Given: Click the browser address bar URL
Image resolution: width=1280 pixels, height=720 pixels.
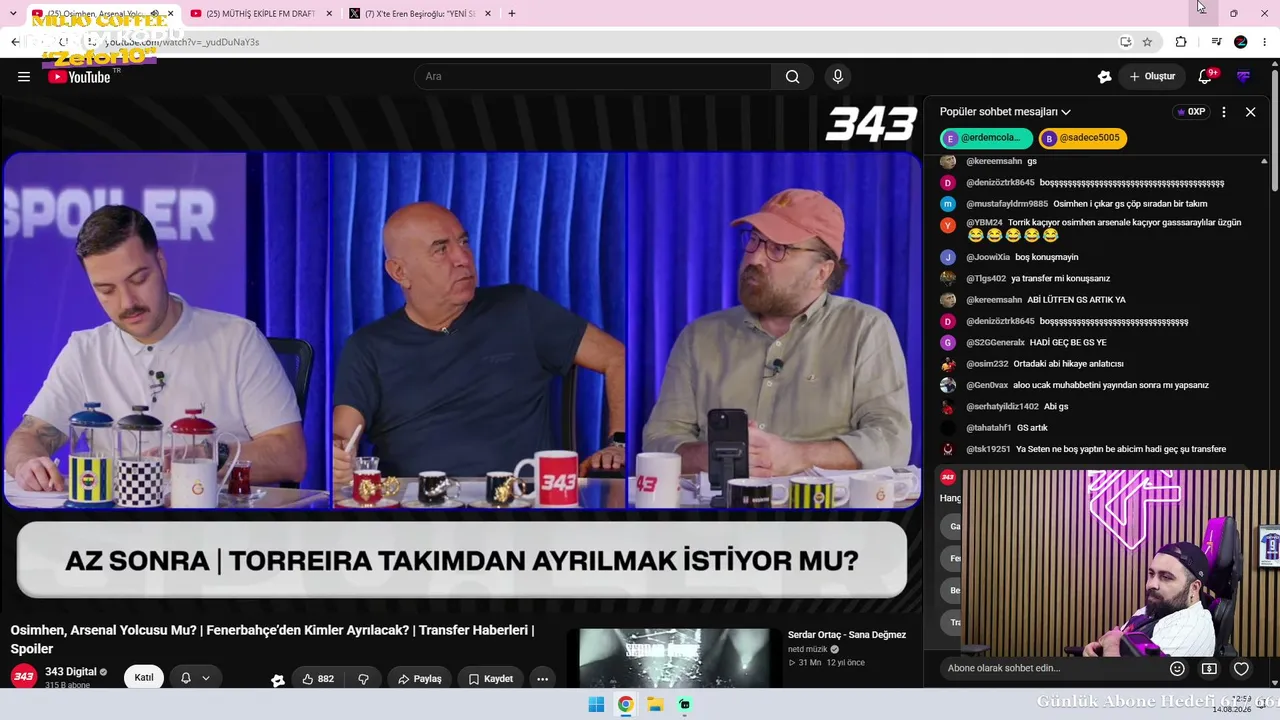Looking at the screenshot, I should click(183, 42).
